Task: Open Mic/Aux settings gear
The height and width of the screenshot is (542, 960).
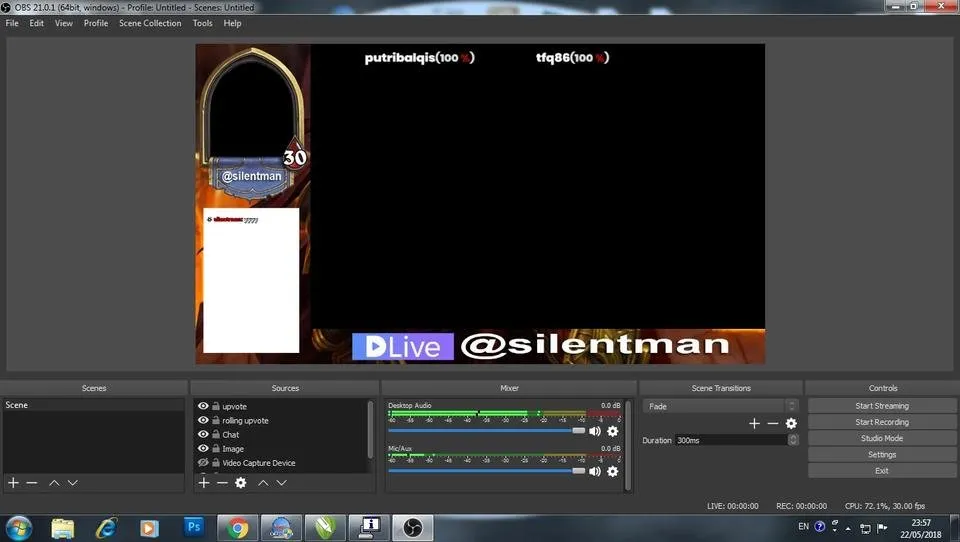Action: click(612, 471)
